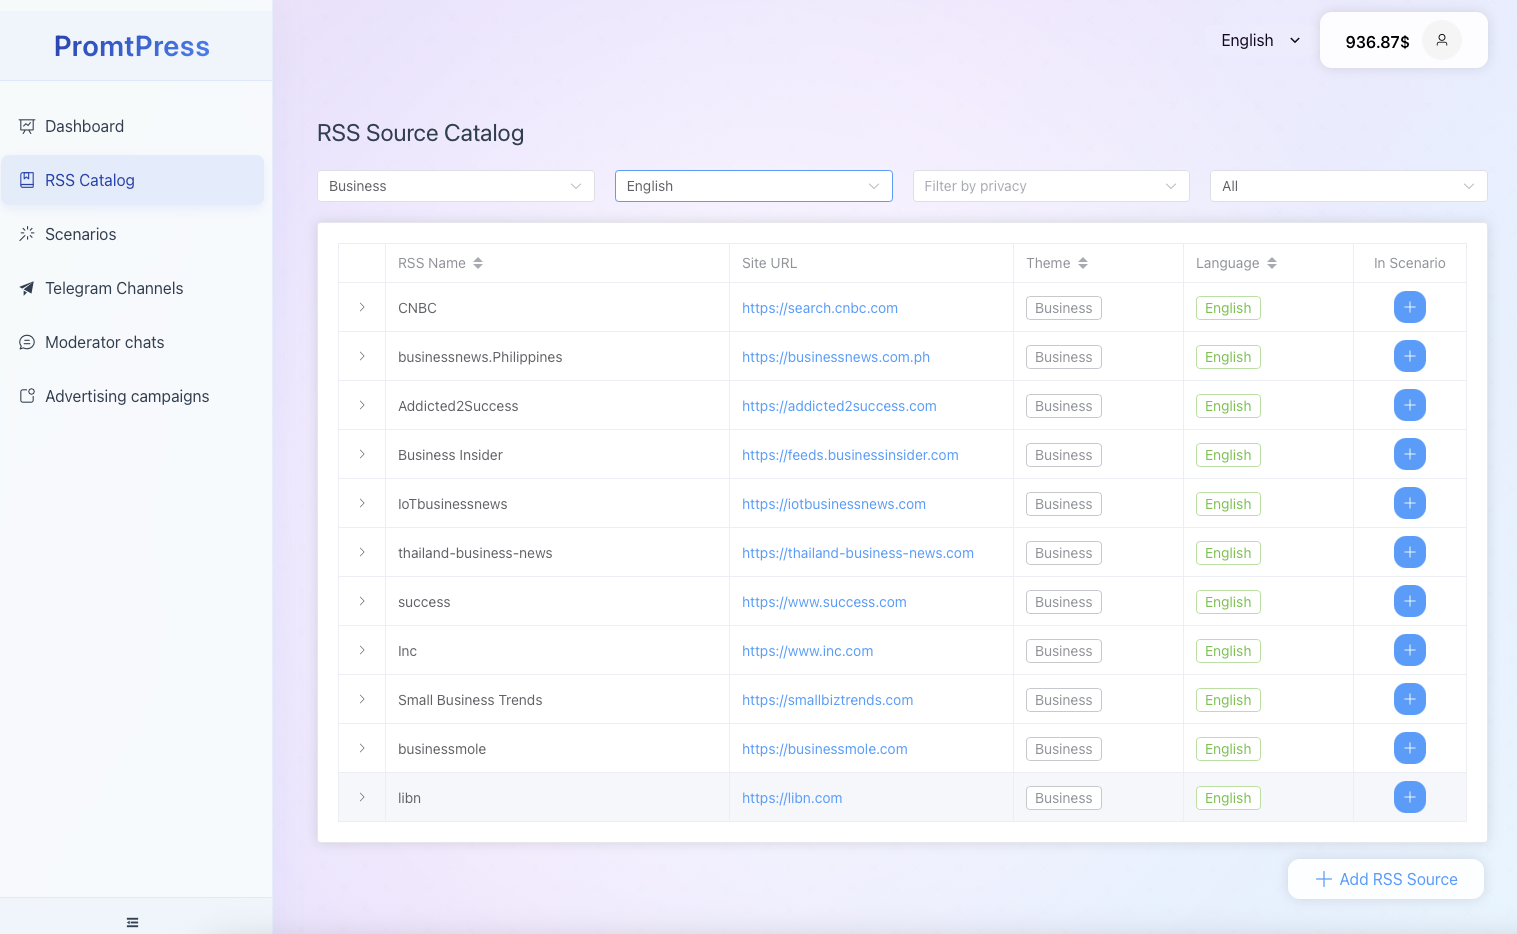Change interface language English selector
The height and width of the screenshot is (934, 1517).
1260,40
